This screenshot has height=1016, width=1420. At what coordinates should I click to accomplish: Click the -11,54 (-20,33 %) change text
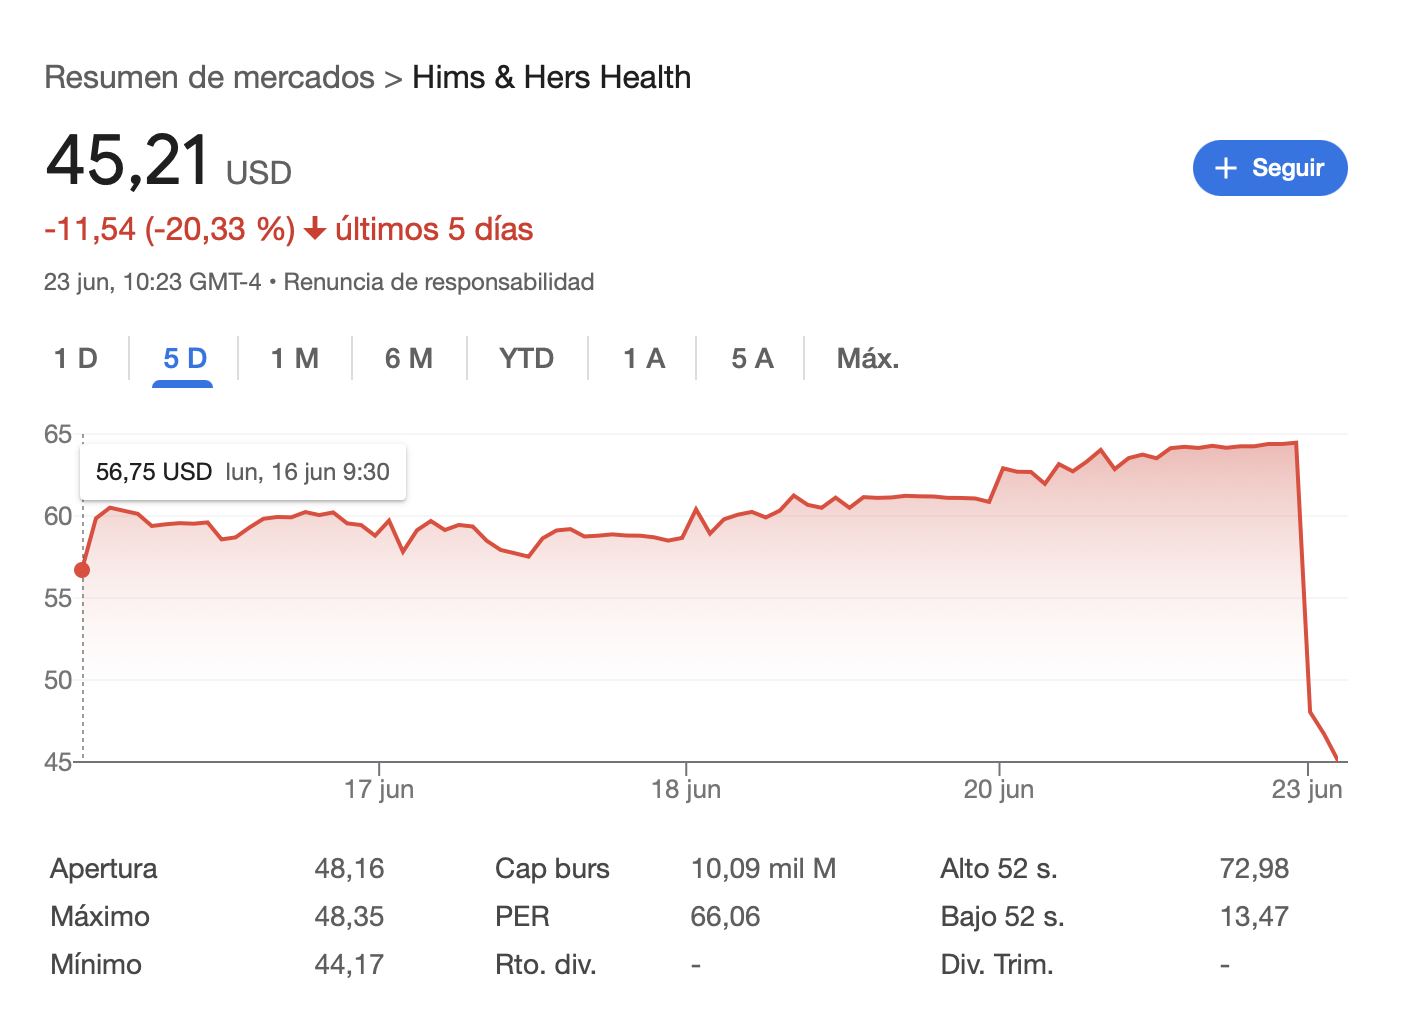click(x=170, y=229)
